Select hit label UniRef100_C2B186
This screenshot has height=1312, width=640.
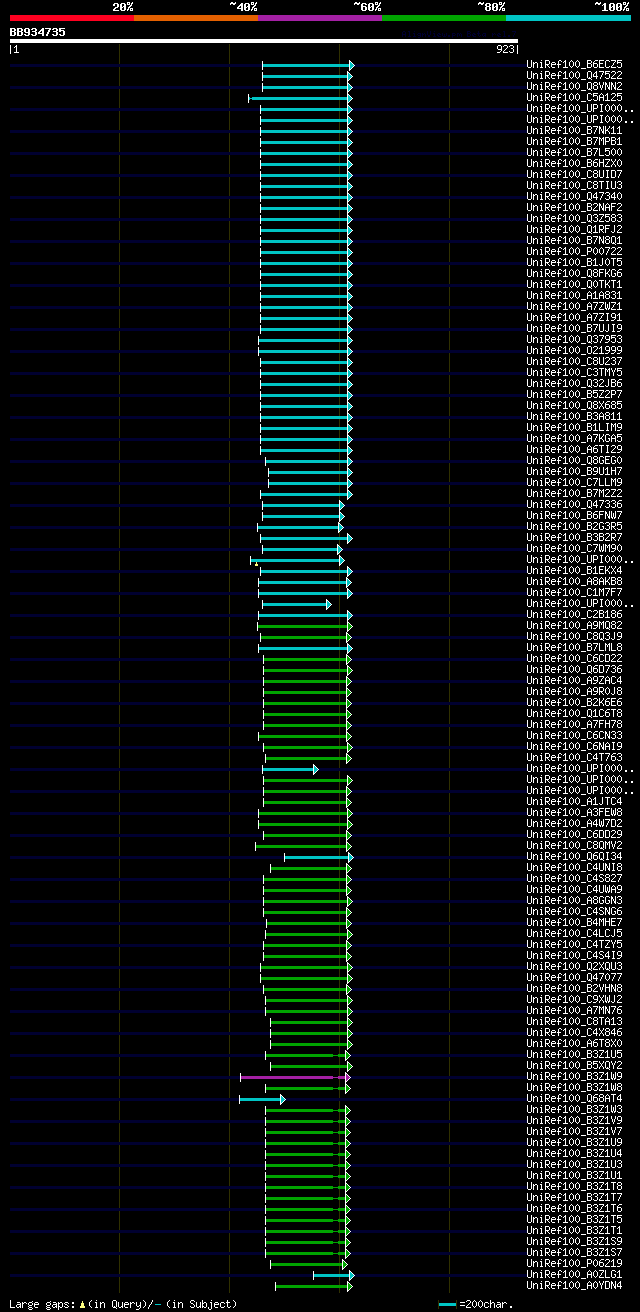576,614
